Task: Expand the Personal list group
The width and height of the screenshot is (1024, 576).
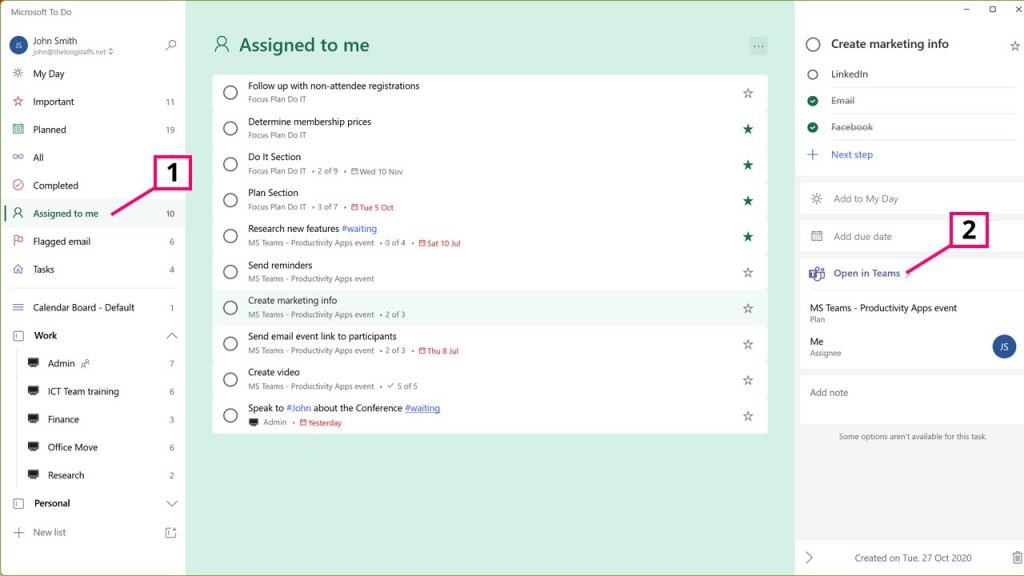Action: click(171, 503)
